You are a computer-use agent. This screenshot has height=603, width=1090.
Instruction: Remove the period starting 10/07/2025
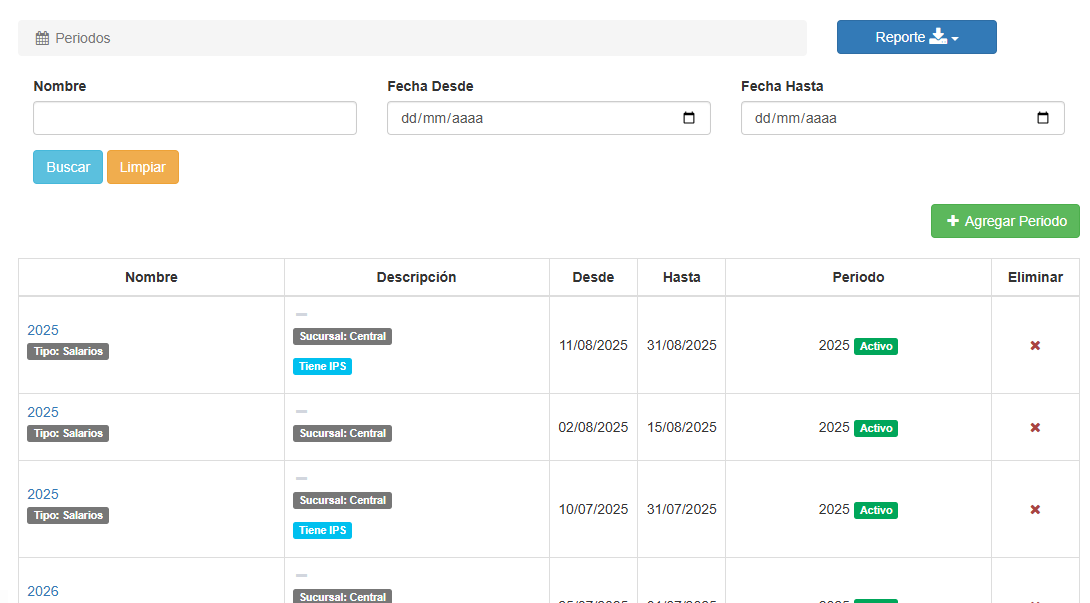point(1035,510)
